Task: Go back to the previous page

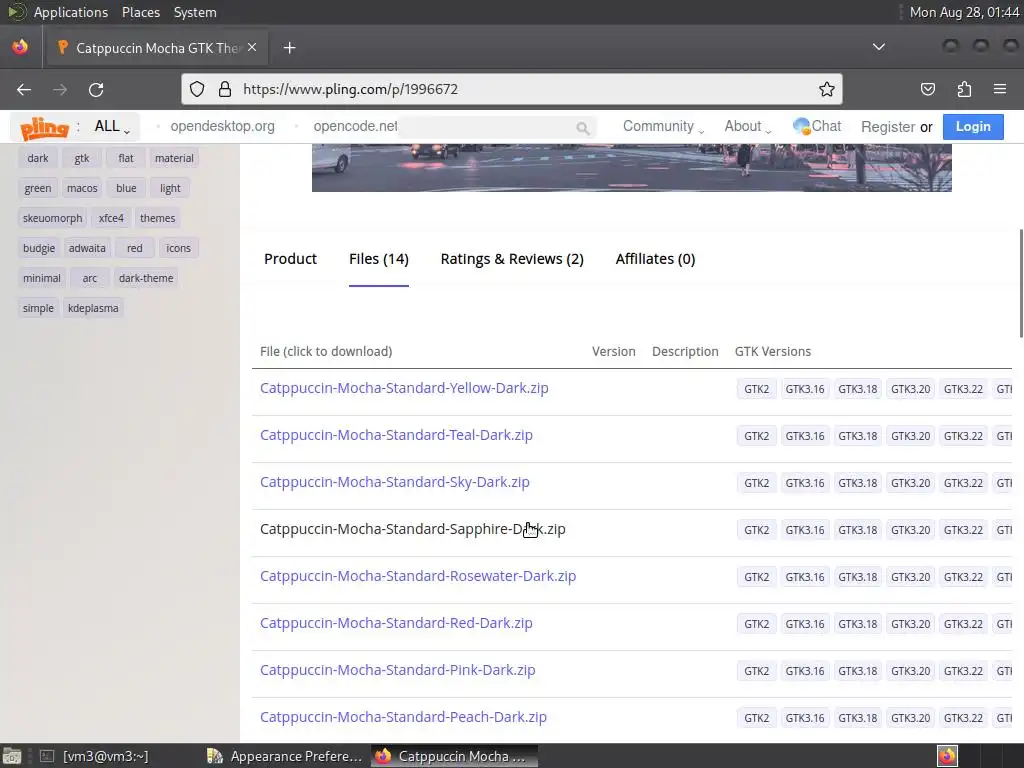Action: pos(24,89)
